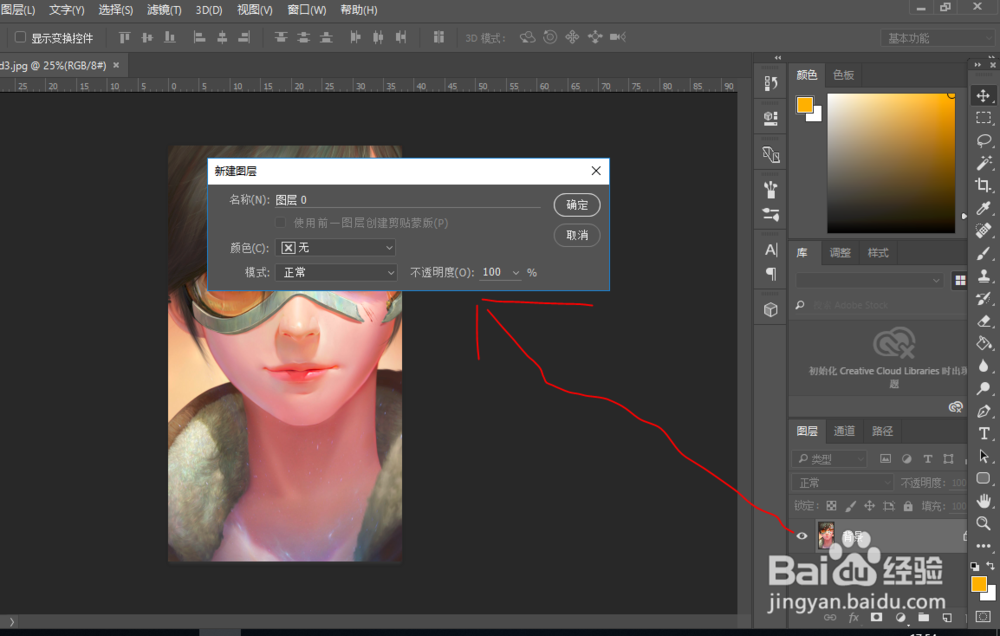
Task: Select the Eyedropper tool
Action: [x=983, y=207]
